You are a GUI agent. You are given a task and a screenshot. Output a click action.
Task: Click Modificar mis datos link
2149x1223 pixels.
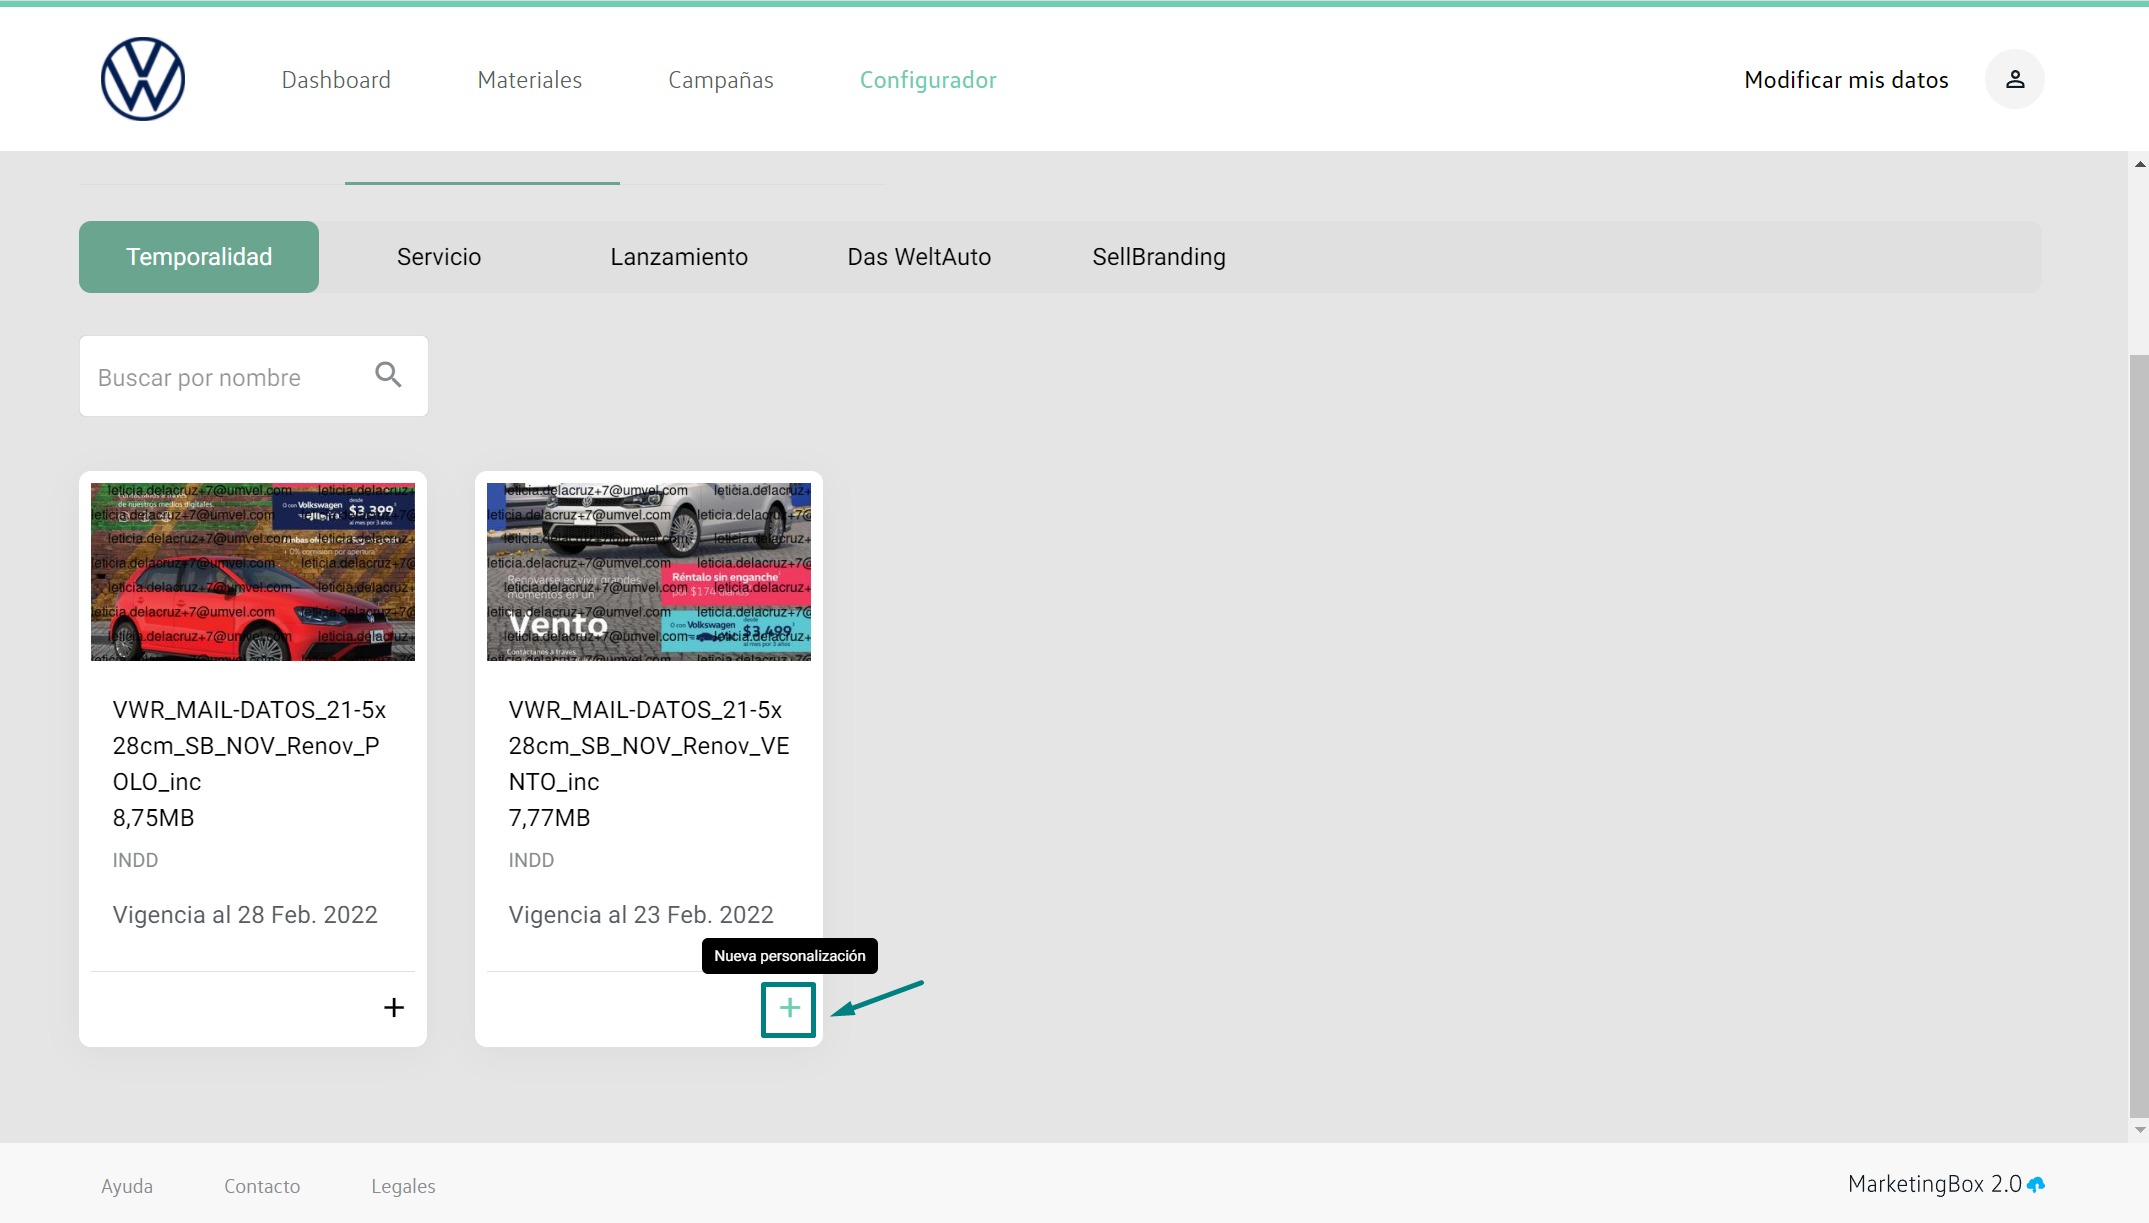(x=1846, y=80)
